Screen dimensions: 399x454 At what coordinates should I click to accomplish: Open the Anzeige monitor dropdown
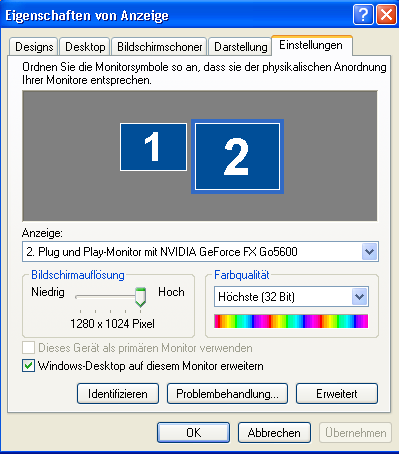370,252
